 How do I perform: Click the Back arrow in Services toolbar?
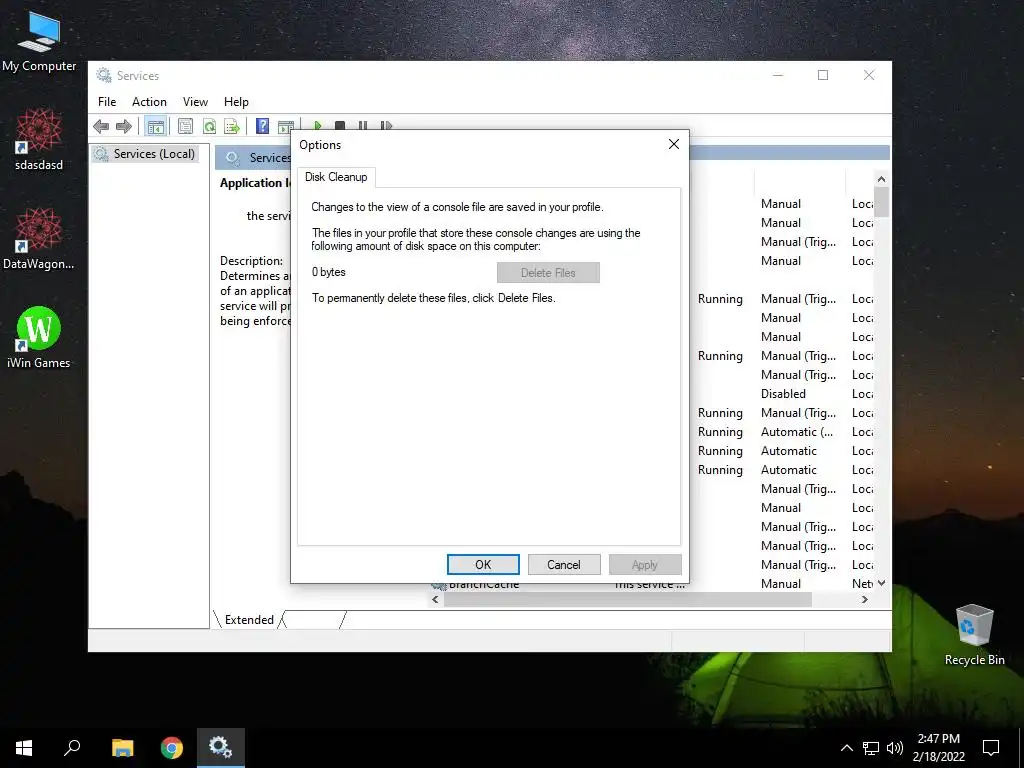coord(101,126)
